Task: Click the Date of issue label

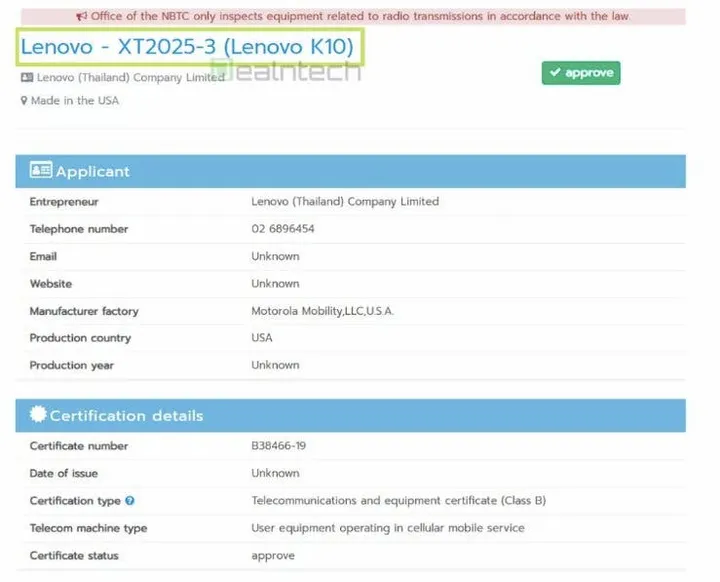Action: point(63,474)
